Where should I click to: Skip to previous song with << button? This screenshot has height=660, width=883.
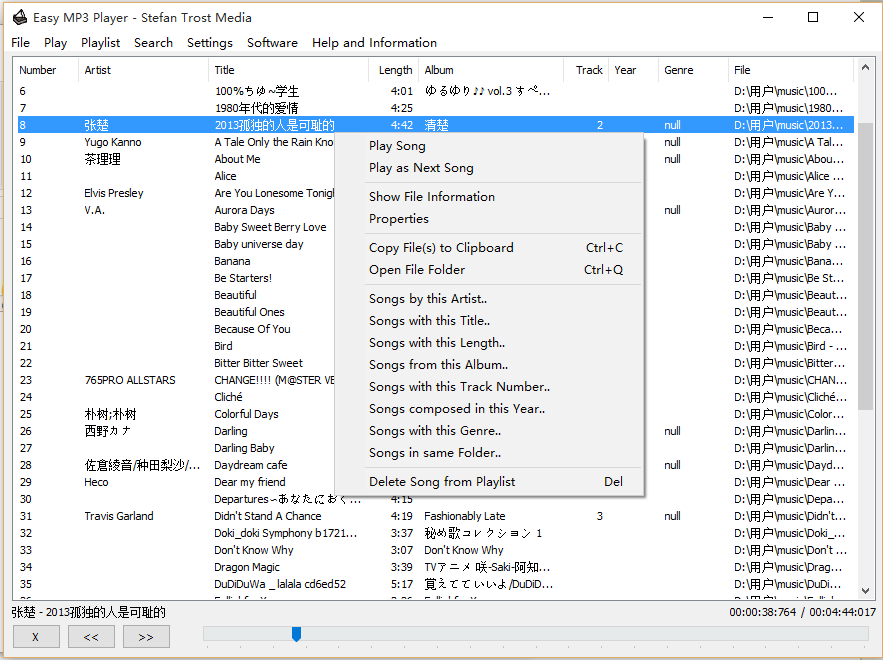coord(91,636)
